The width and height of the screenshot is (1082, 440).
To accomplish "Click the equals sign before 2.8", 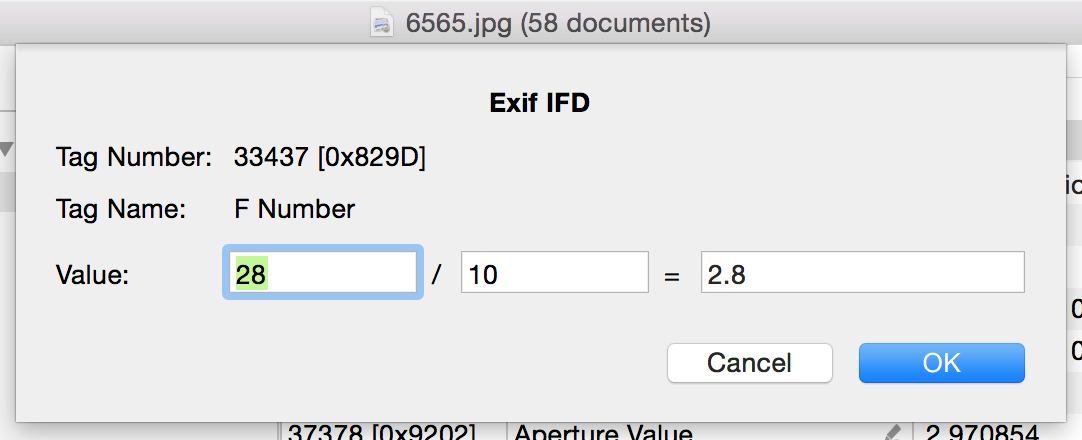I will [672, 275].
